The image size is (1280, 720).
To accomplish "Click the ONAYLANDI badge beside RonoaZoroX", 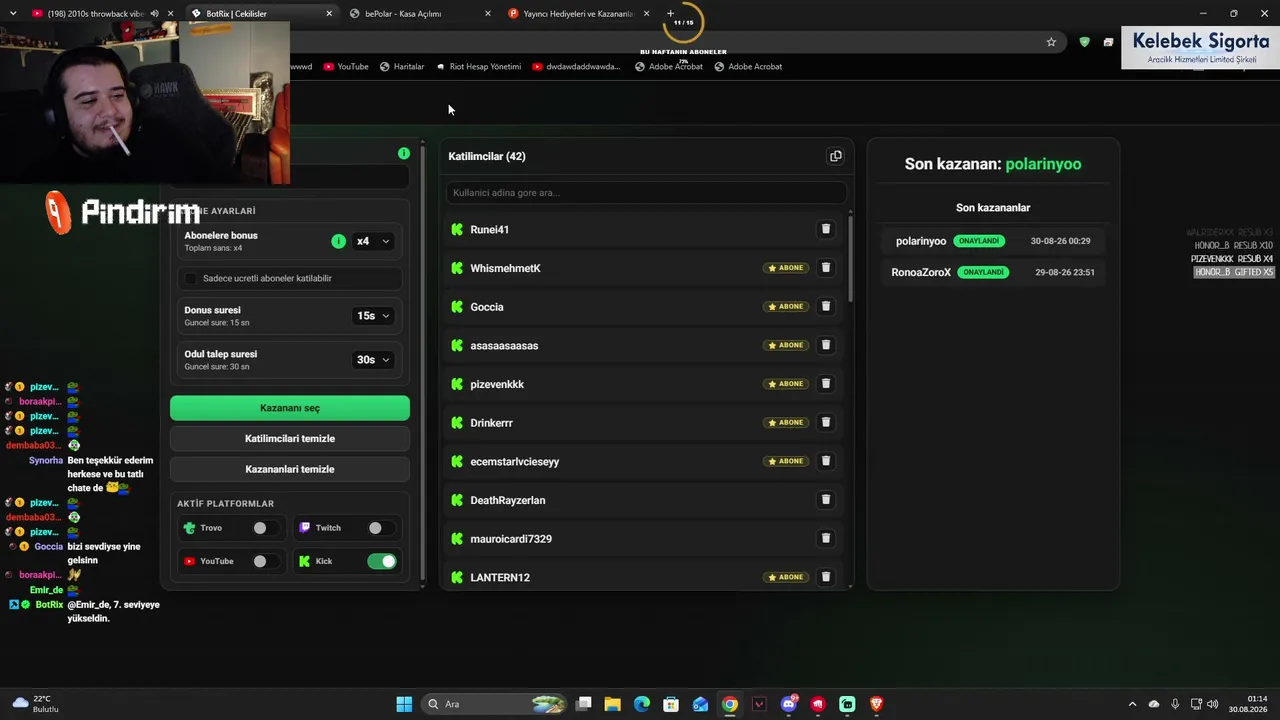I will click(x=983, y=272).
